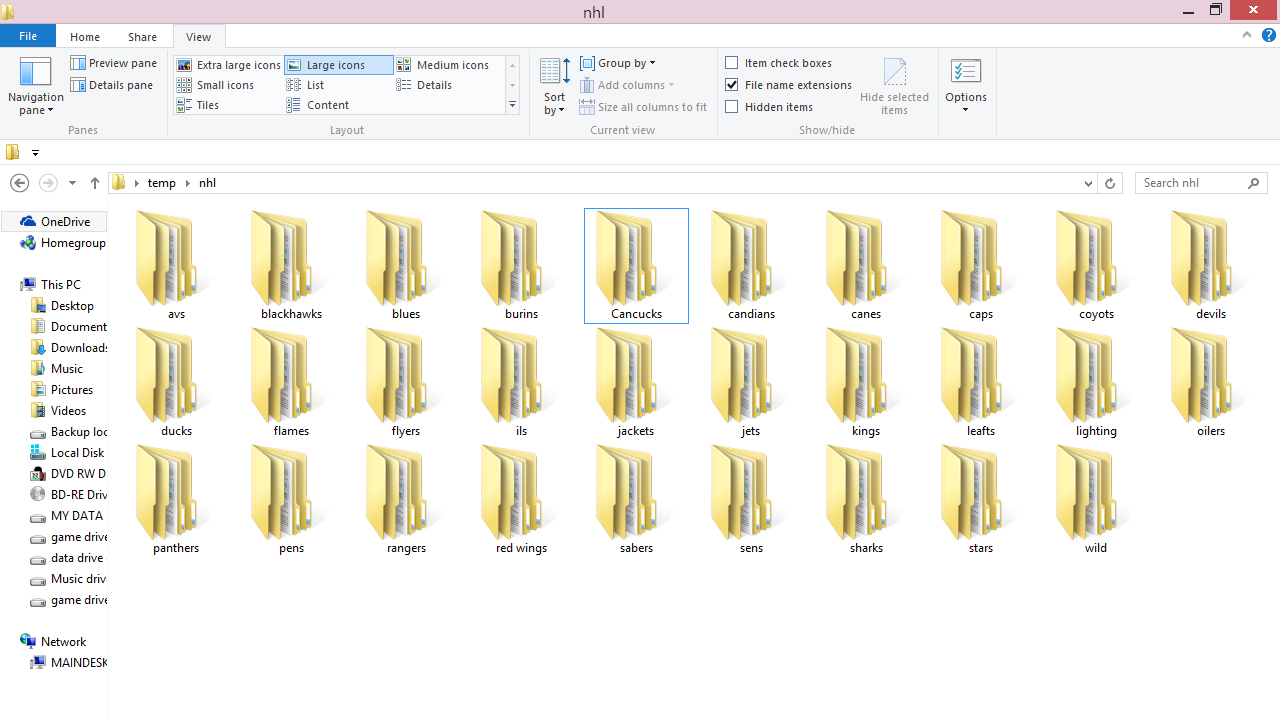This screenshot has width=1280, height=720.
Task: Select the kings folder
Action: click(x=866, y=382)
